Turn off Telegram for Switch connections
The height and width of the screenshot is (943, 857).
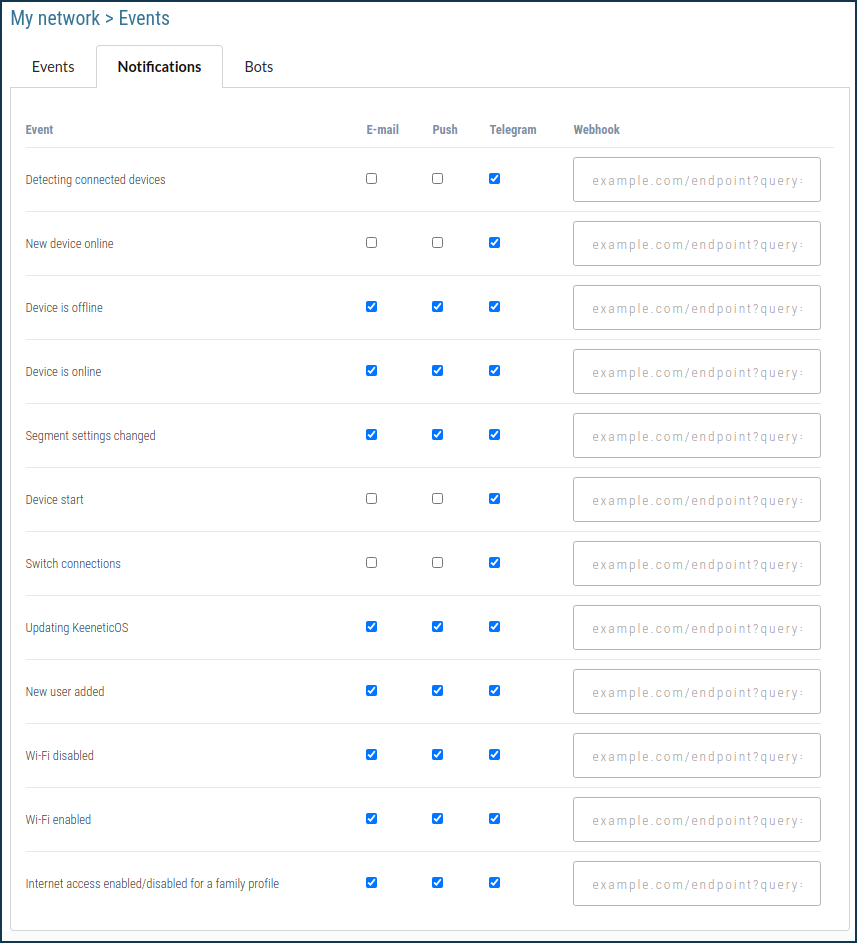494,563
